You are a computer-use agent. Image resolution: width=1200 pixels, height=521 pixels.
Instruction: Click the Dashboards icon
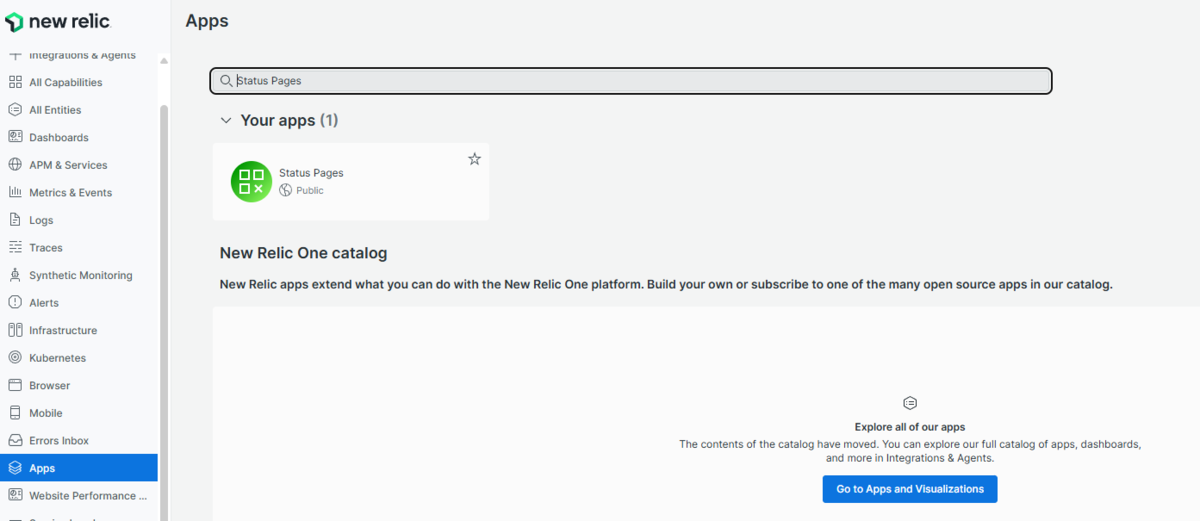pyautogui.click(x=15, y=137)
